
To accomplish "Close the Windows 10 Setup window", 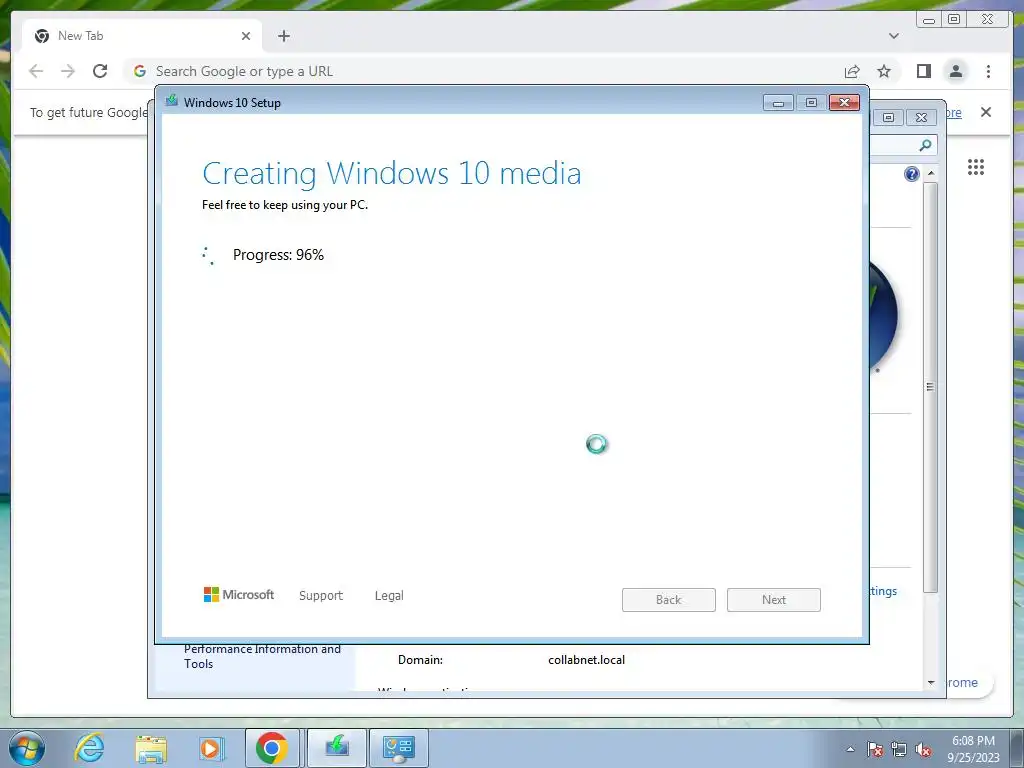I will 844,103.
